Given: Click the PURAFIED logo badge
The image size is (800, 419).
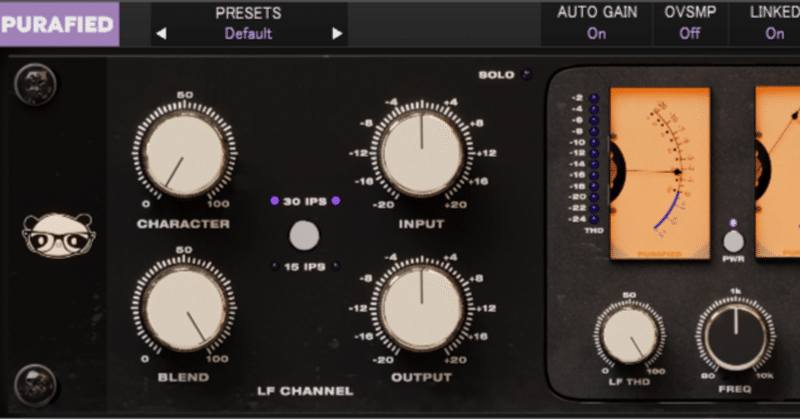Looking at the screenshot, I should [x=59, y=24].
